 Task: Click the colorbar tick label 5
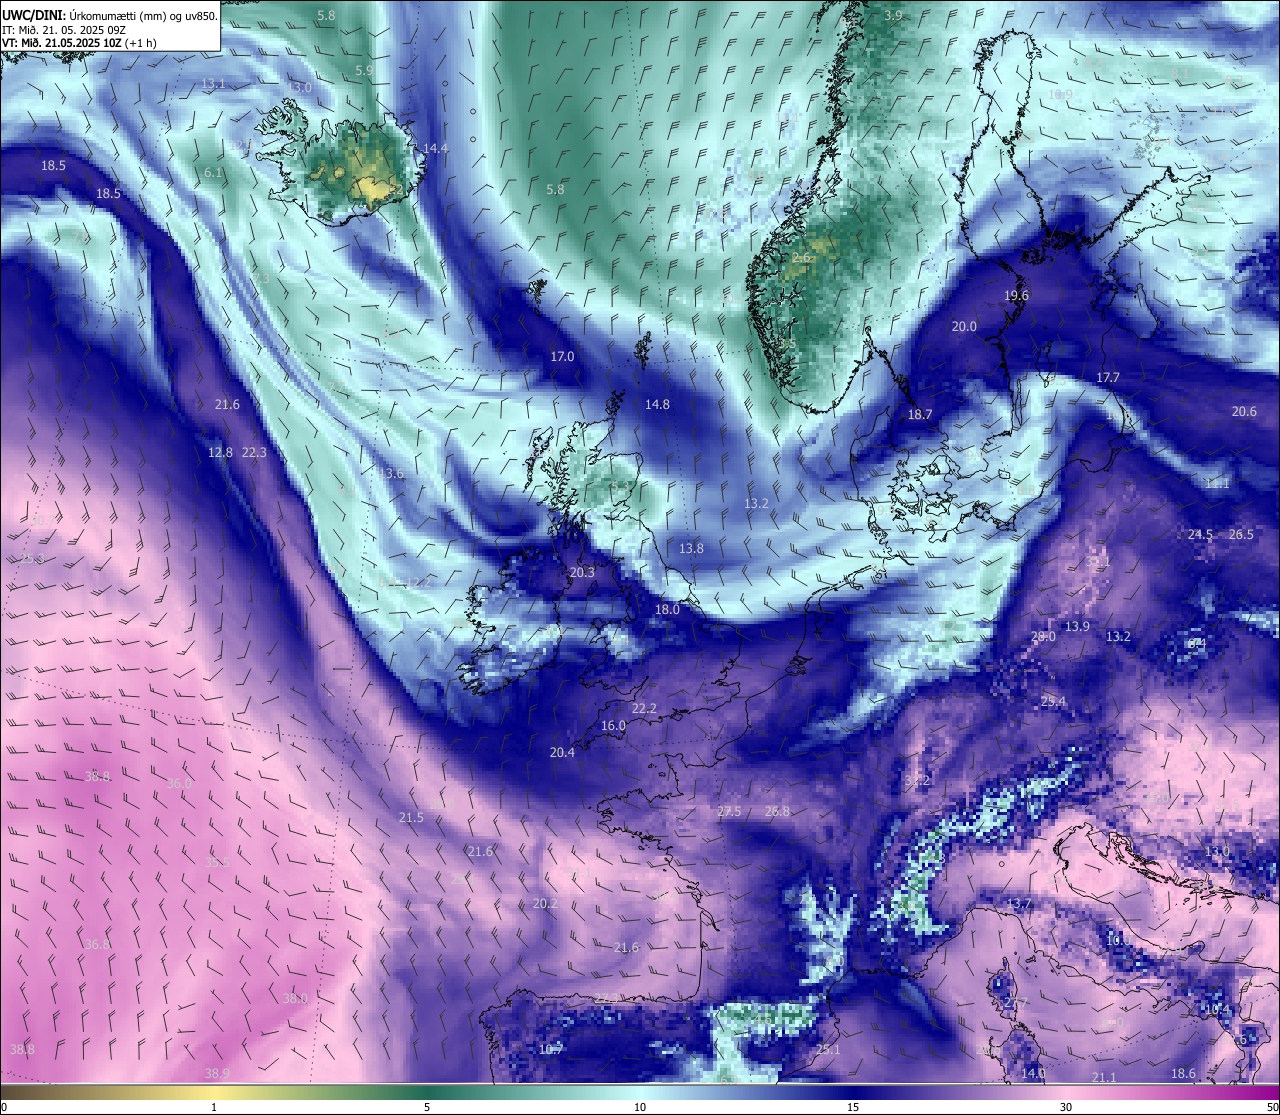pos(427,1107)
